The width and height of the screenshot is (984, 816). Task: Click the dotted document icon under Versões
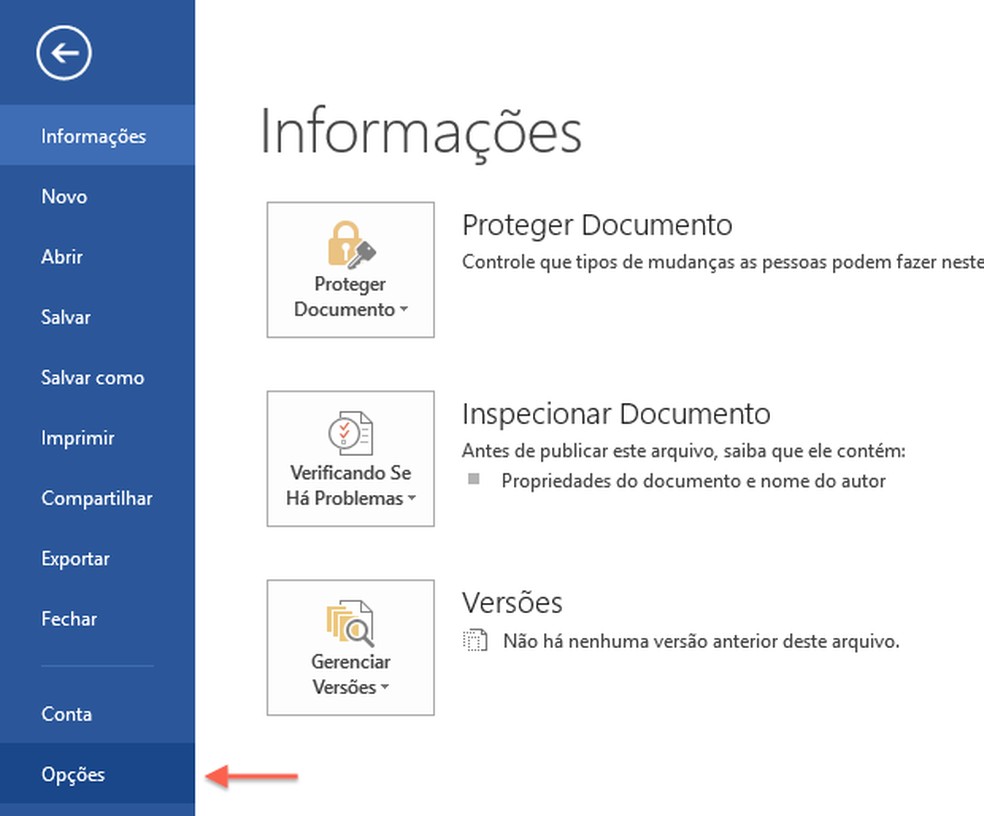[x=475, y=640]
